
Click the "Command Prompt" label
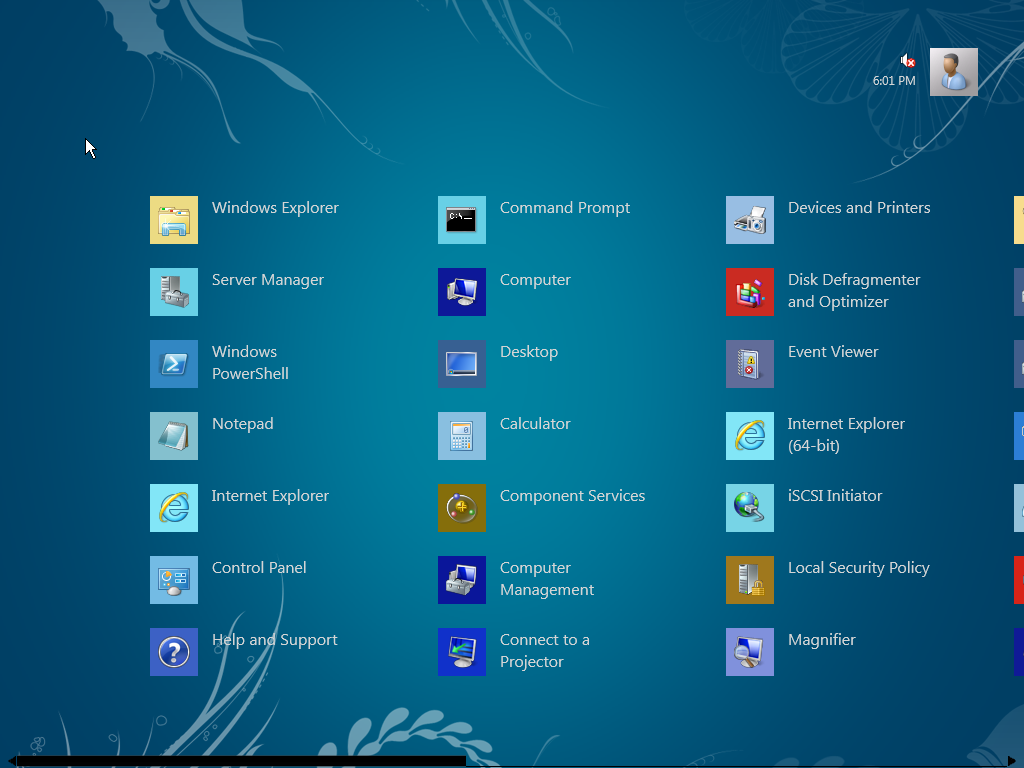[x=565, y=208]
